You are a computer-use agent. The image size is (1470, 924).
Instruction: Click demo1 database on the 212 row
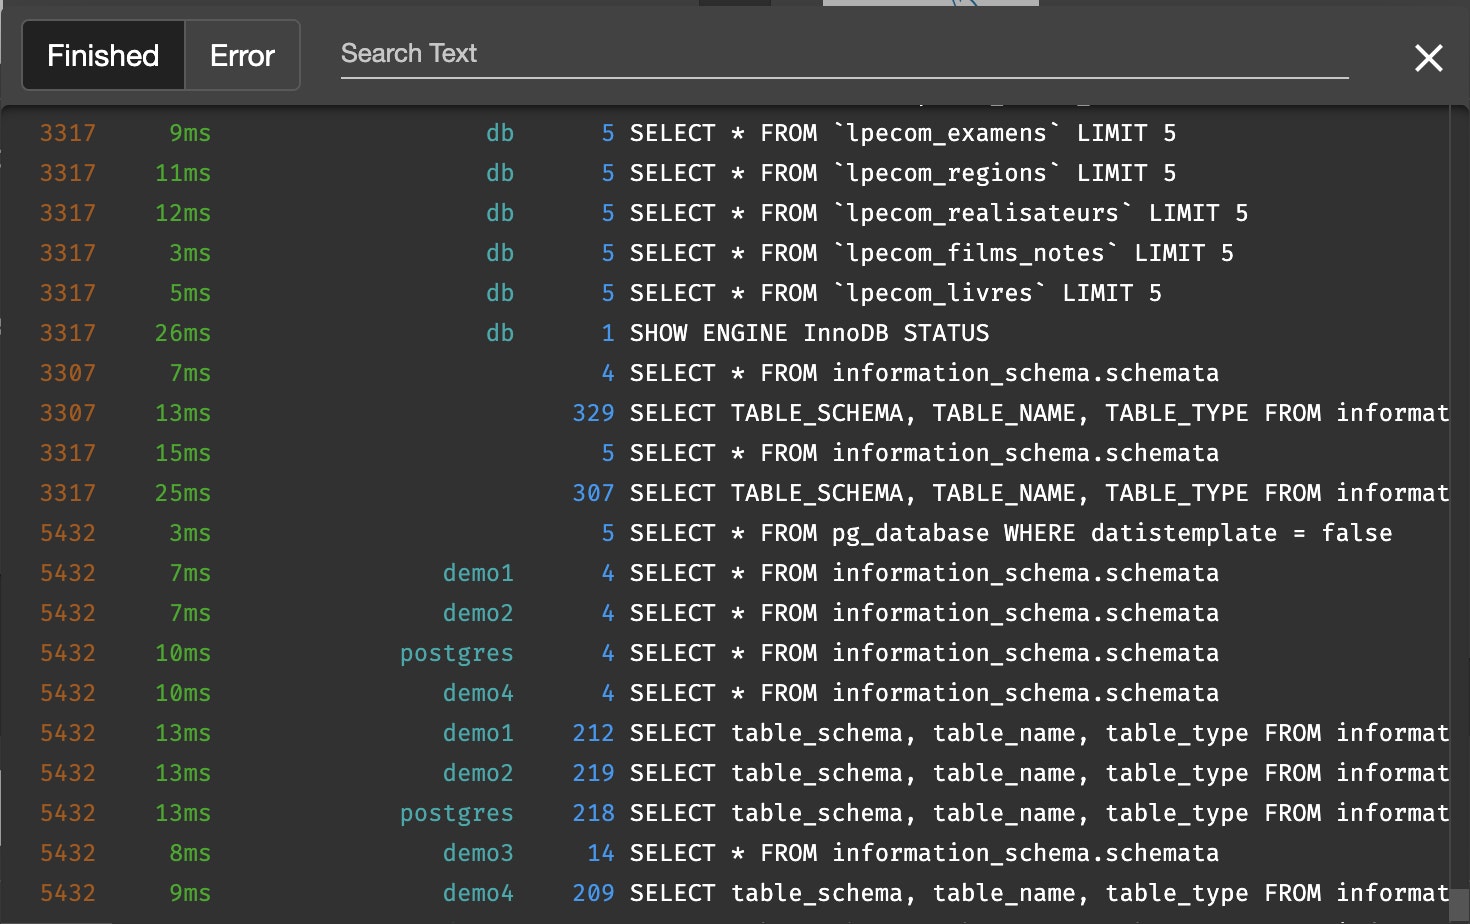478,733
